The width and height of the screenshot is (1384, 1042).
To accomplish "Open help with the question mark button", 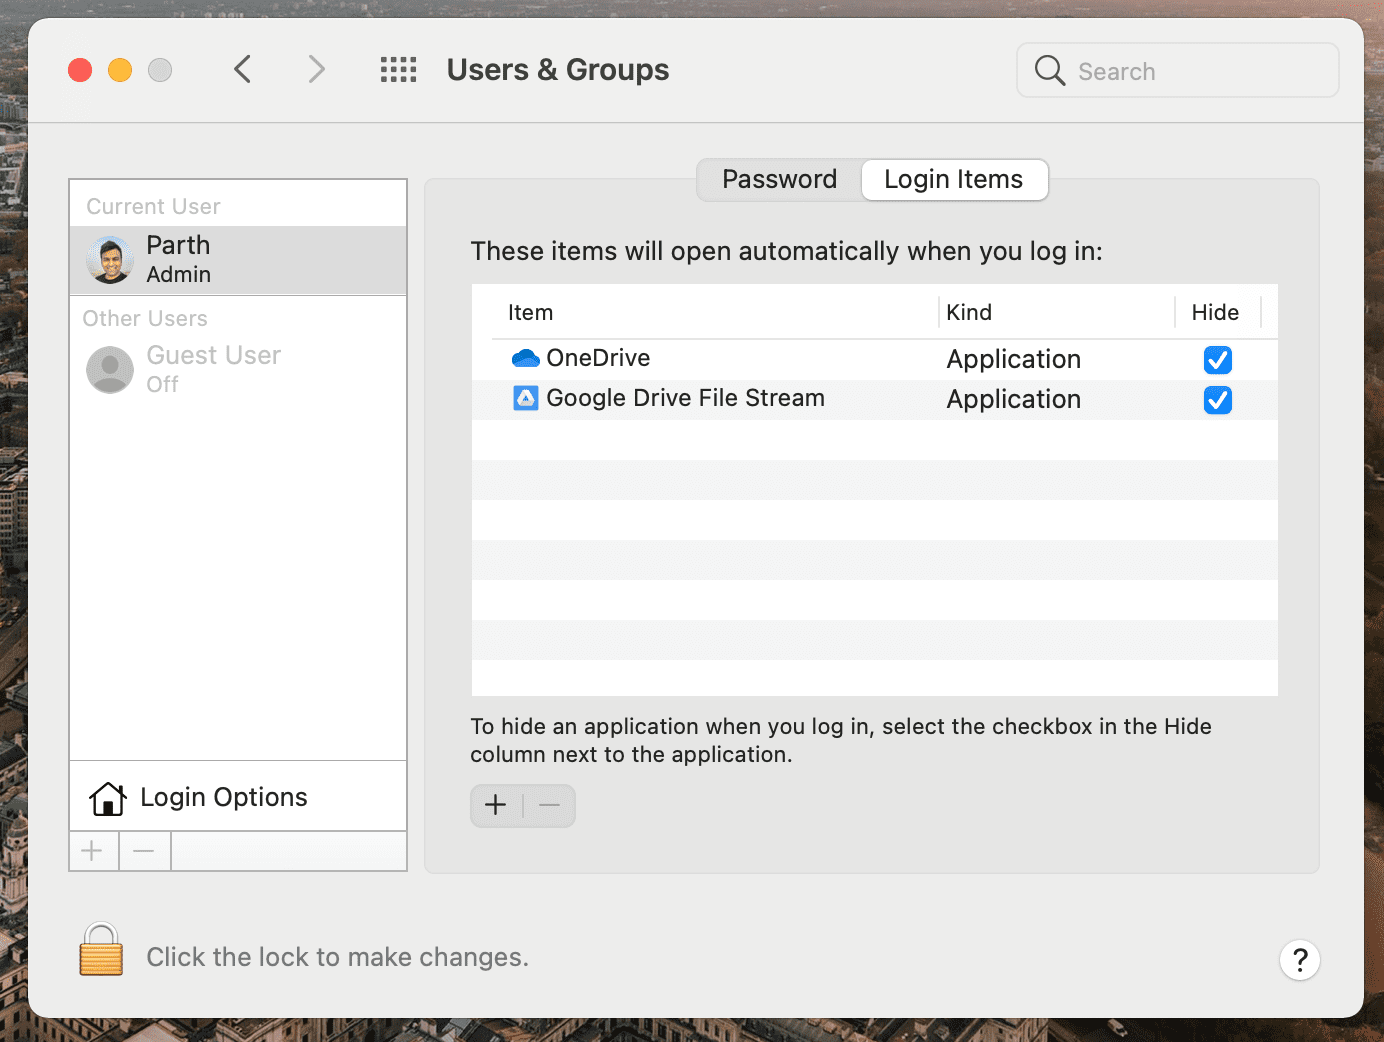I will (x=1300, y=960).
